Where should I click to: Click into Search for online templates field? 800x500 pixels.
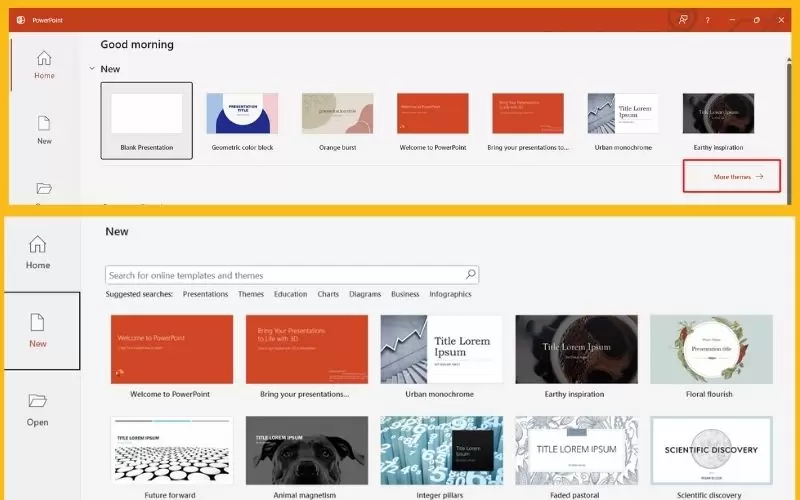pos(292,275)
